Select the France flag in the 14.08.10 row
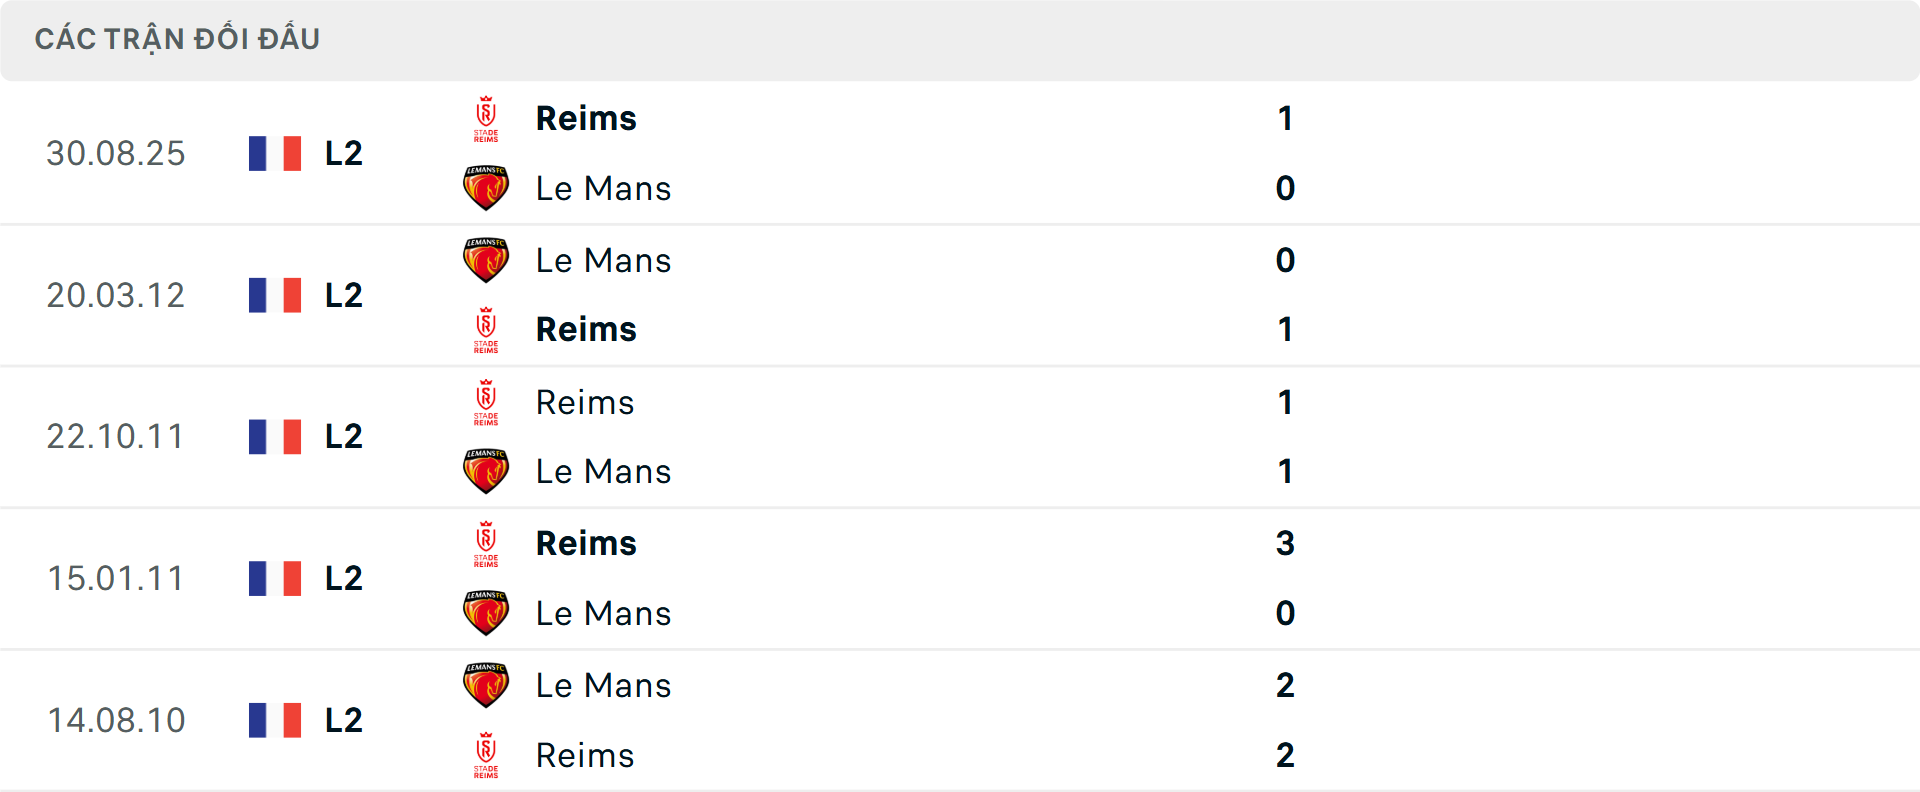Viewport: 1920px width, 792px height. (274, 720)
